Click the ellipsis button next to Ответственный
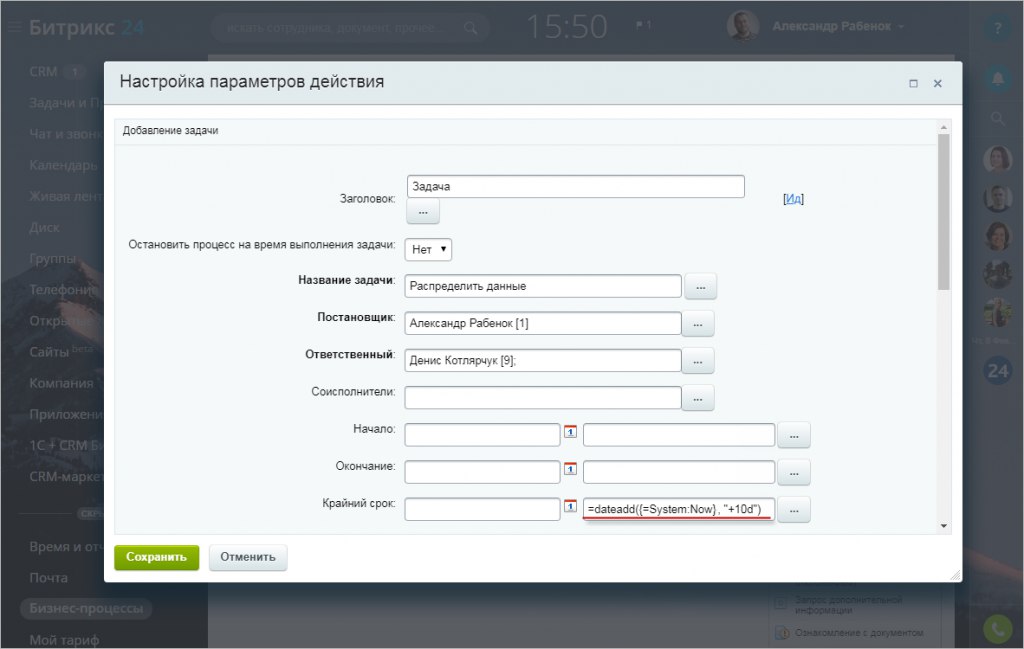This screenshot has height=649, width=1024. 697,361
